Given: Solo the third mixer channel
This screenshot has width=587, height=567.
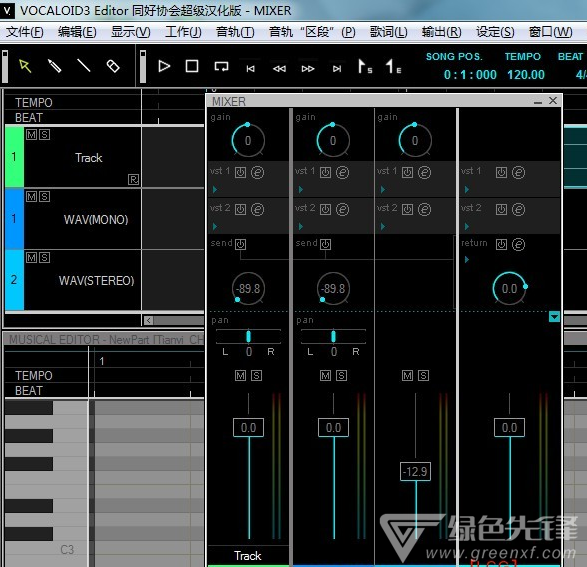Looking at the screenshot, I should (x=423, y=375).
